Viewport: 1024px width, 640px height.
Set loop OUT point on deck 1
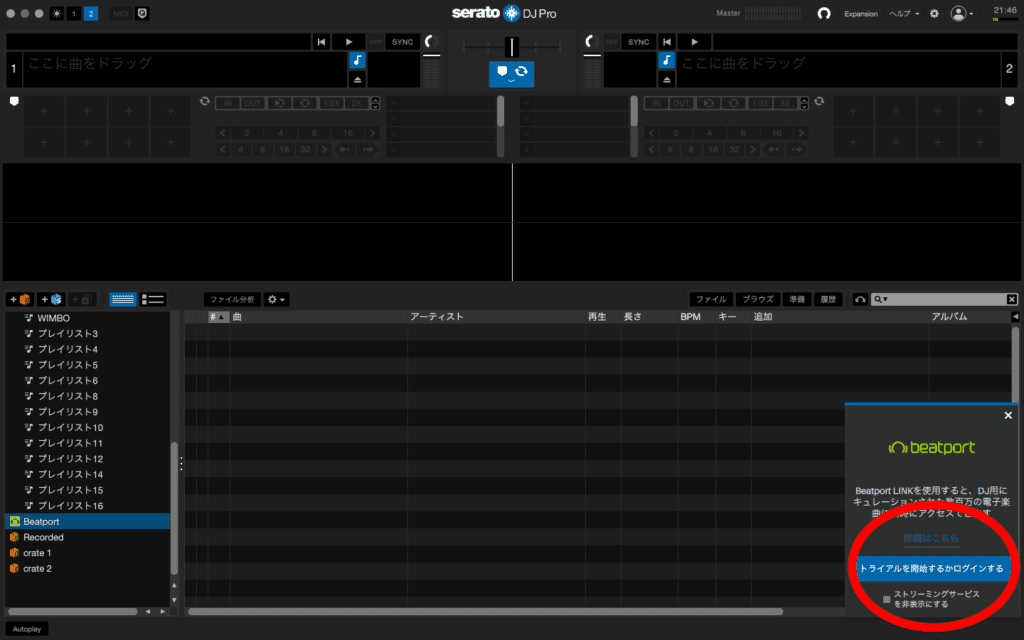[x=252, y=103]
